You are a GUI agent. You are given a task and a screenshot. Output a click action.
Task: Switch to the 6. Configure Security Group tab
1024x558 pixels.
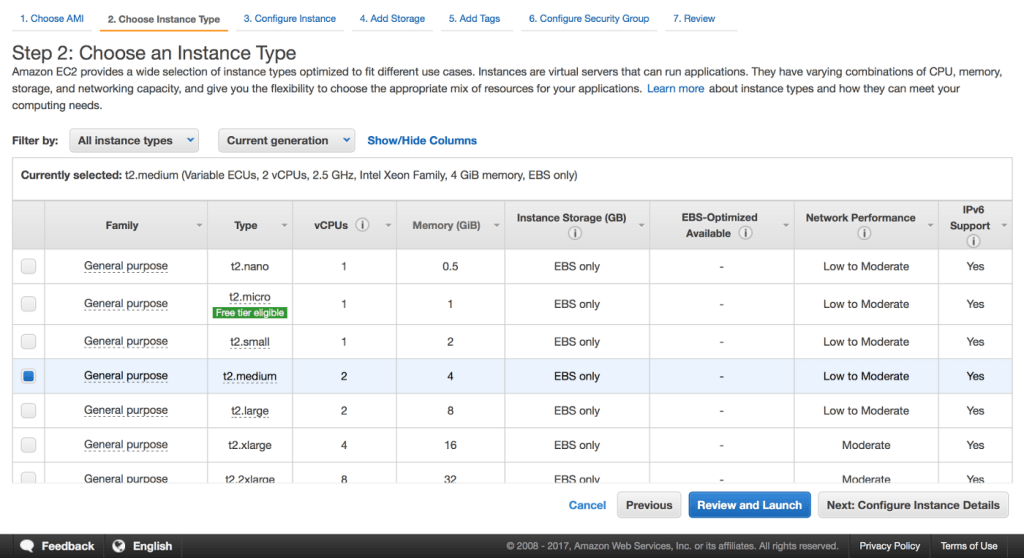(x=589, y=18)
